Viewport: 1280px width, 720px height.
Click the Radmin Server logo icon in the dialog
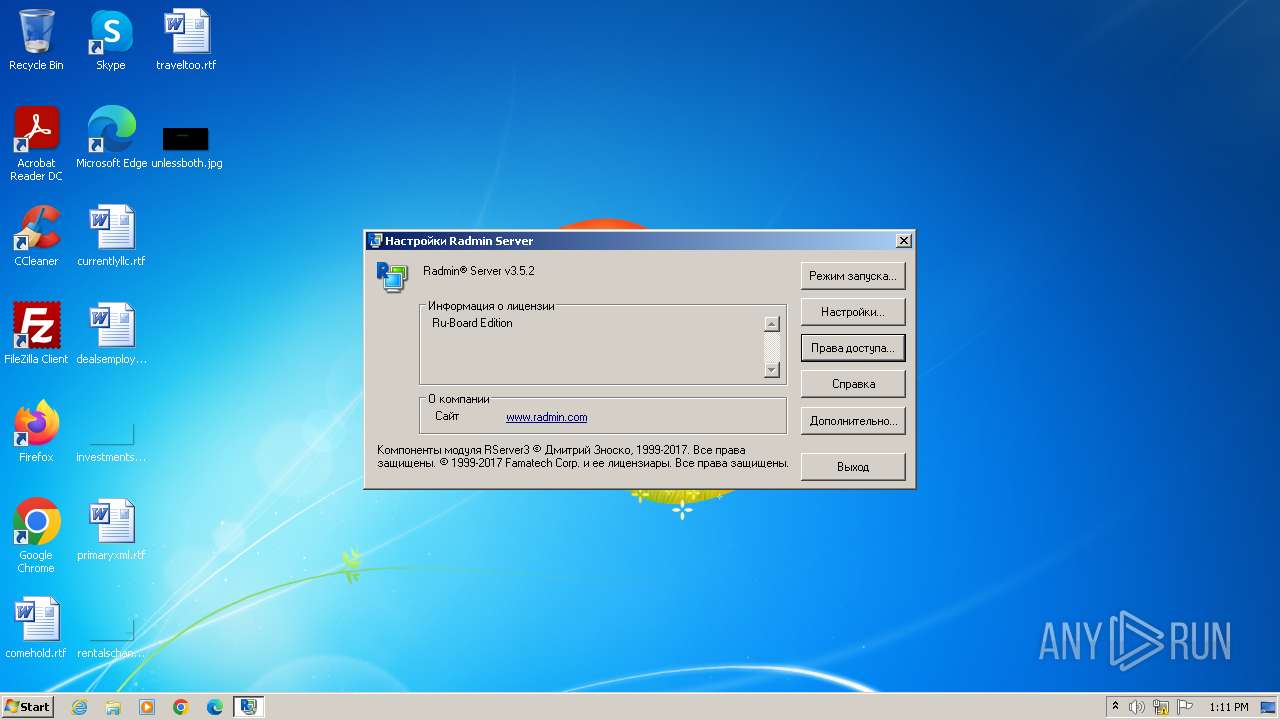(x=392, y=277)
